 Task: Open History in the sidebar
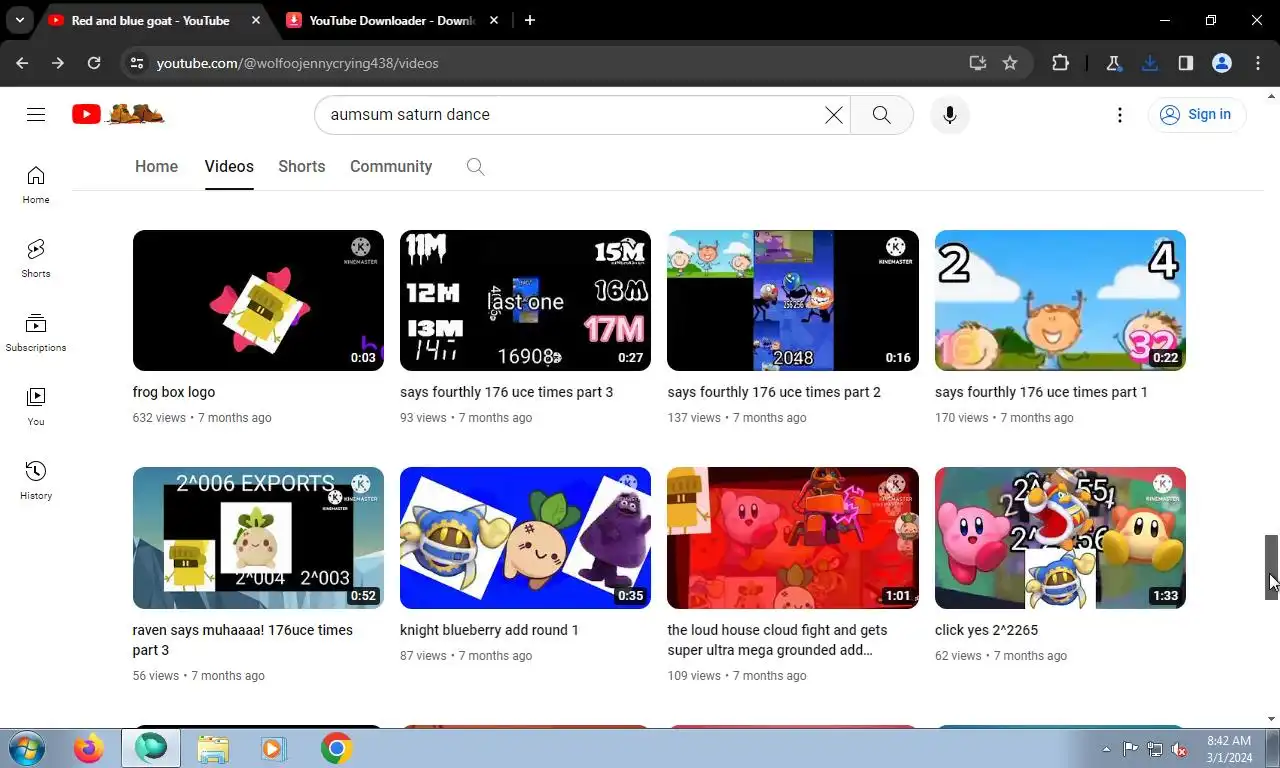(x=36, y=481)
